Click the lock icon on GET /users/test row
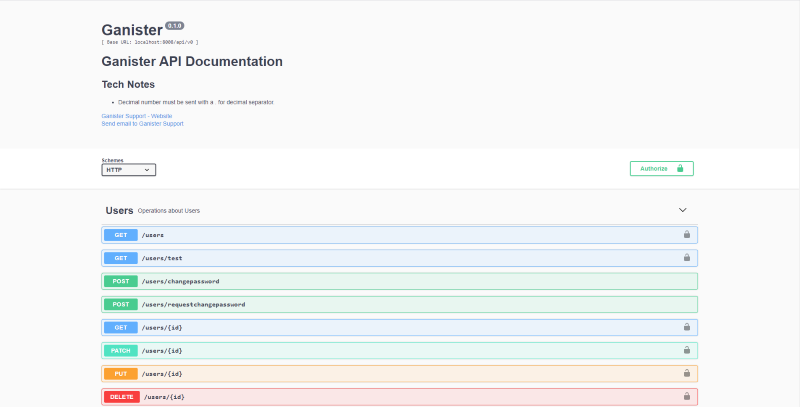Image resolution: width=800 pixels, height=407 pixels. [x=687, y=258]
